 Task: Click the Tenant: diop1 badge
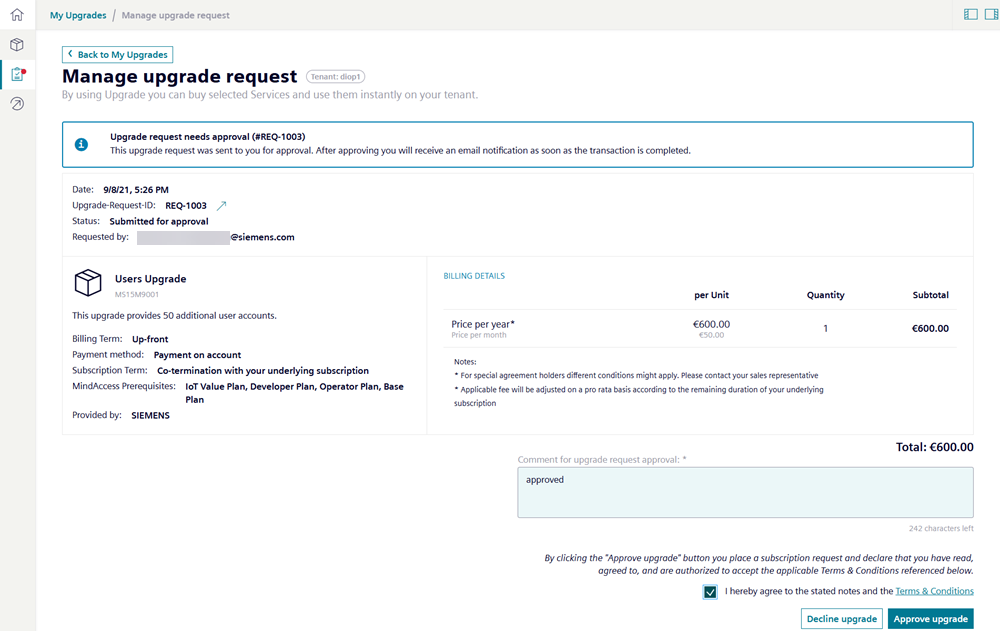pyautogui.click(x=335, y=77)
